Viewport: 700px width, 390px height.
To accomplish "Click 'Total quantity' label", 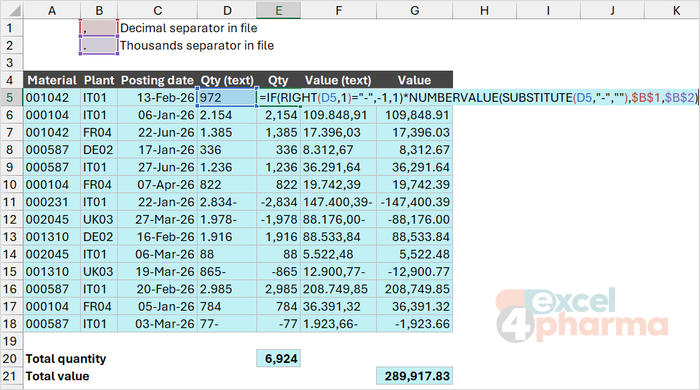I will (66, 359).
